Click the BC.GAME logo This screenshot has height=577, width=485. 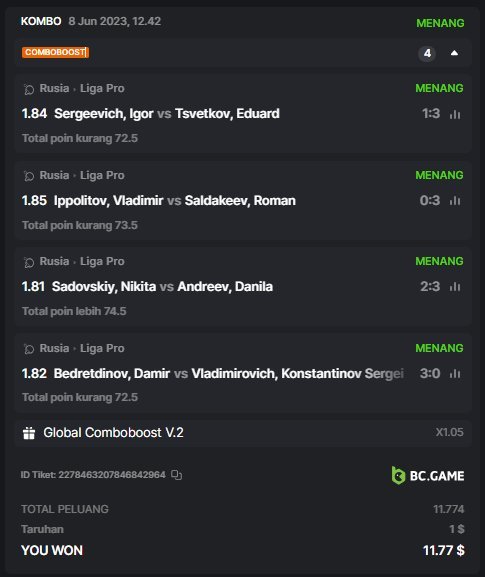(x=428, y=475)
